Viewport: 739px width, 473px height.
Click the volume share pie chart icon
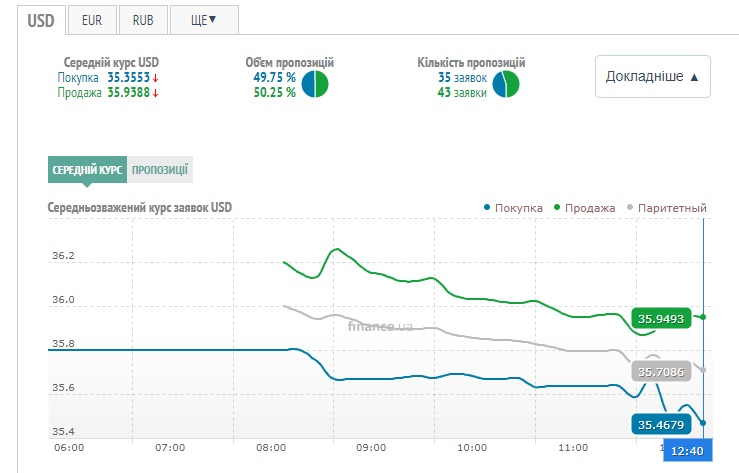pos(316,84)
